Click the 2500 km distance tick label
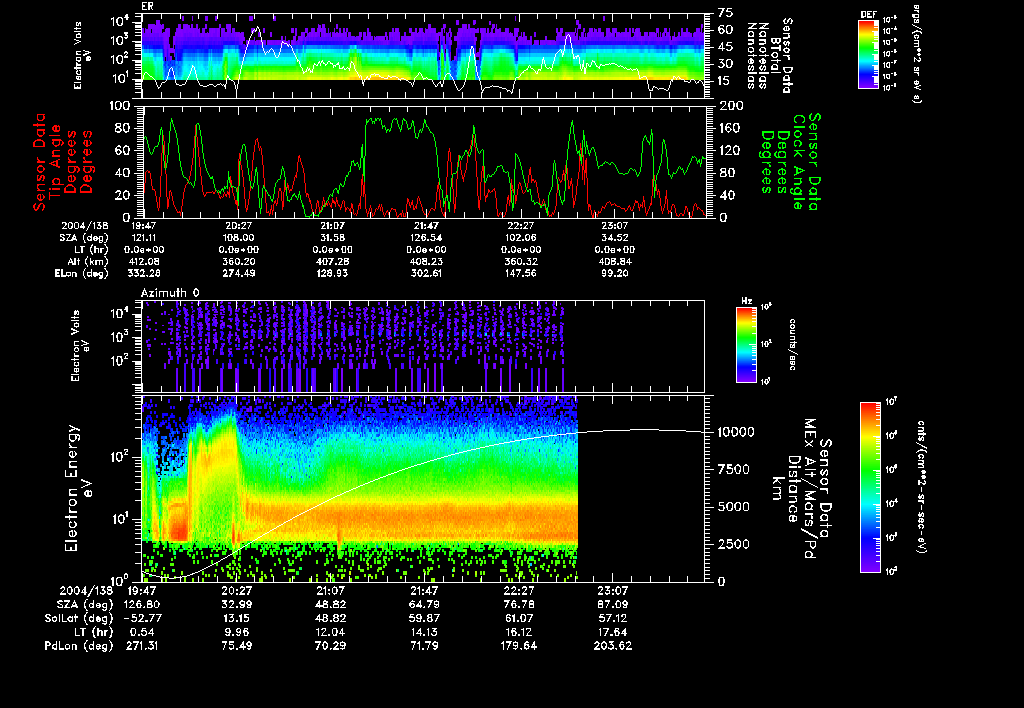The image size is (1024, 708). pos(734,544)
